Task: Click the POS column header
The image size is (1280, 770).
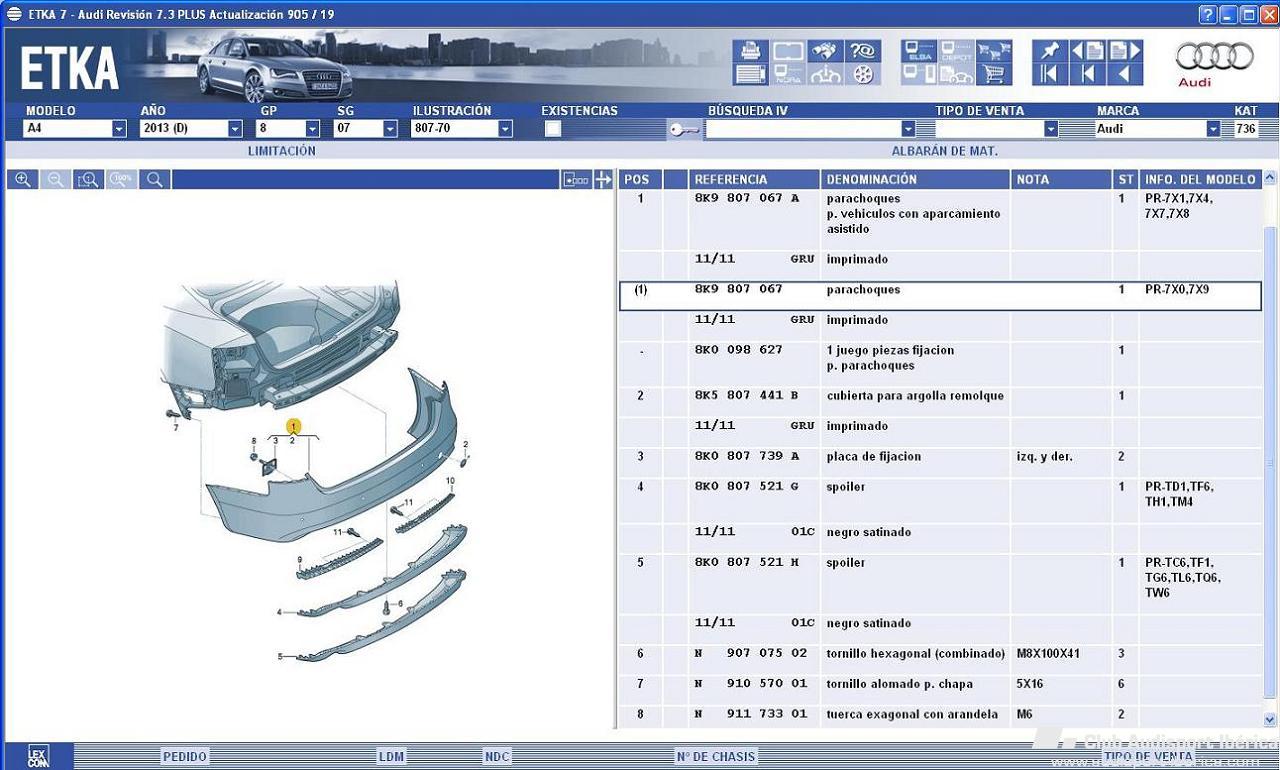Action: coord(640,179)
